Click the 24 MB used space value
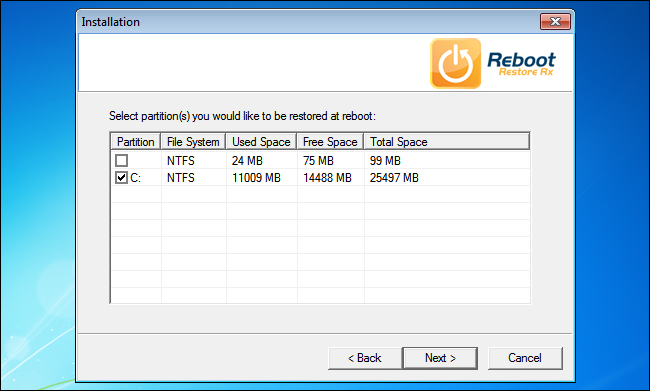650x391 pixels. (x=247, y=160)
